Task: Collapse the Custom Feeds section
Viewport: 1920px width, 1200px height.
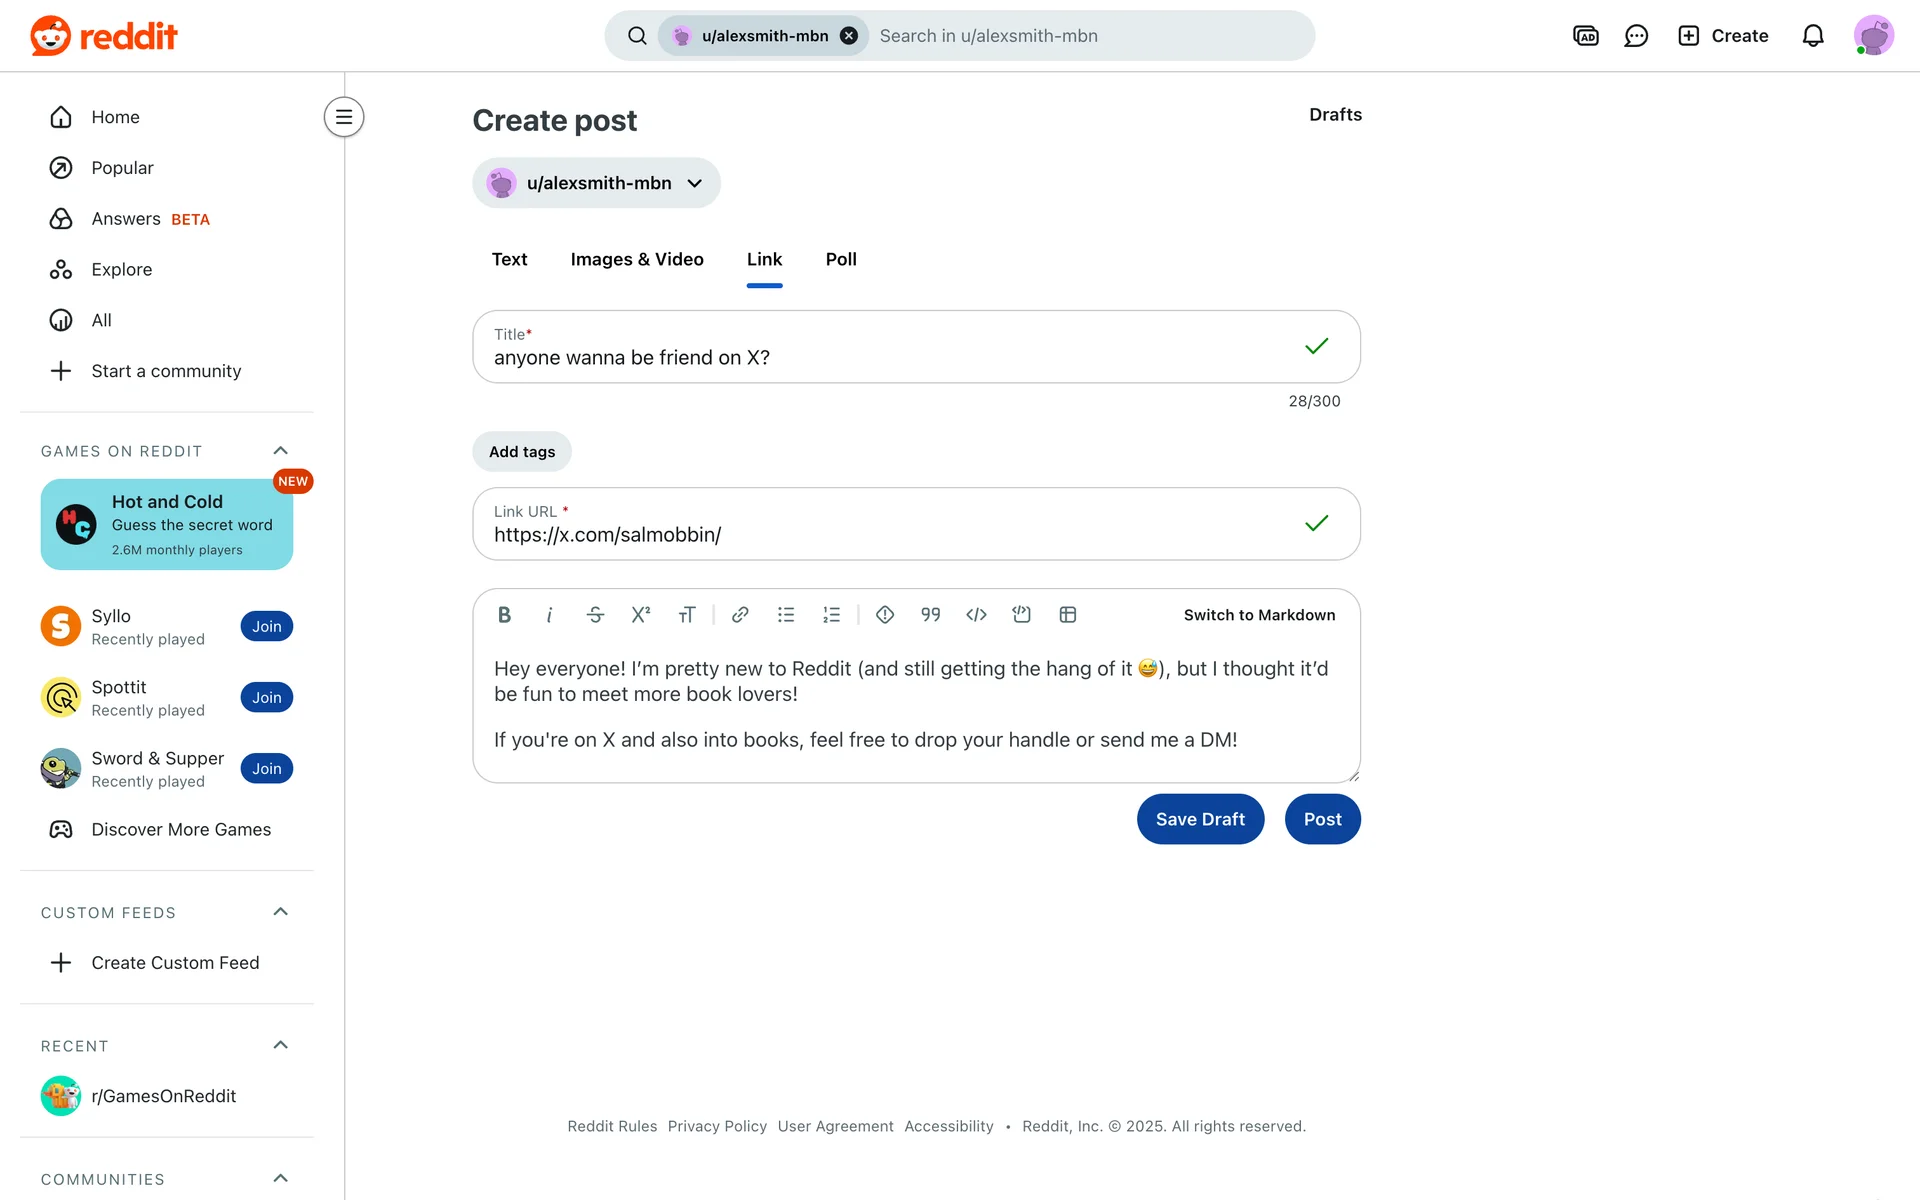Action: 281,912
